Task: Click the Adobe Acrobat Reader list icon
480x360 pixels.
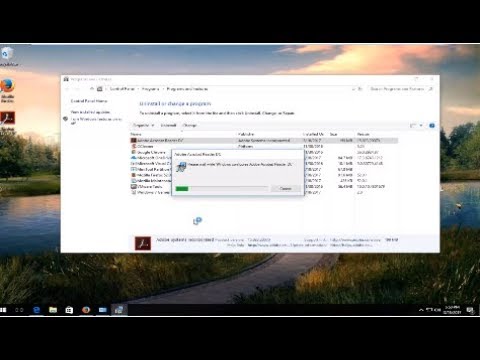Action: point(134,140)
